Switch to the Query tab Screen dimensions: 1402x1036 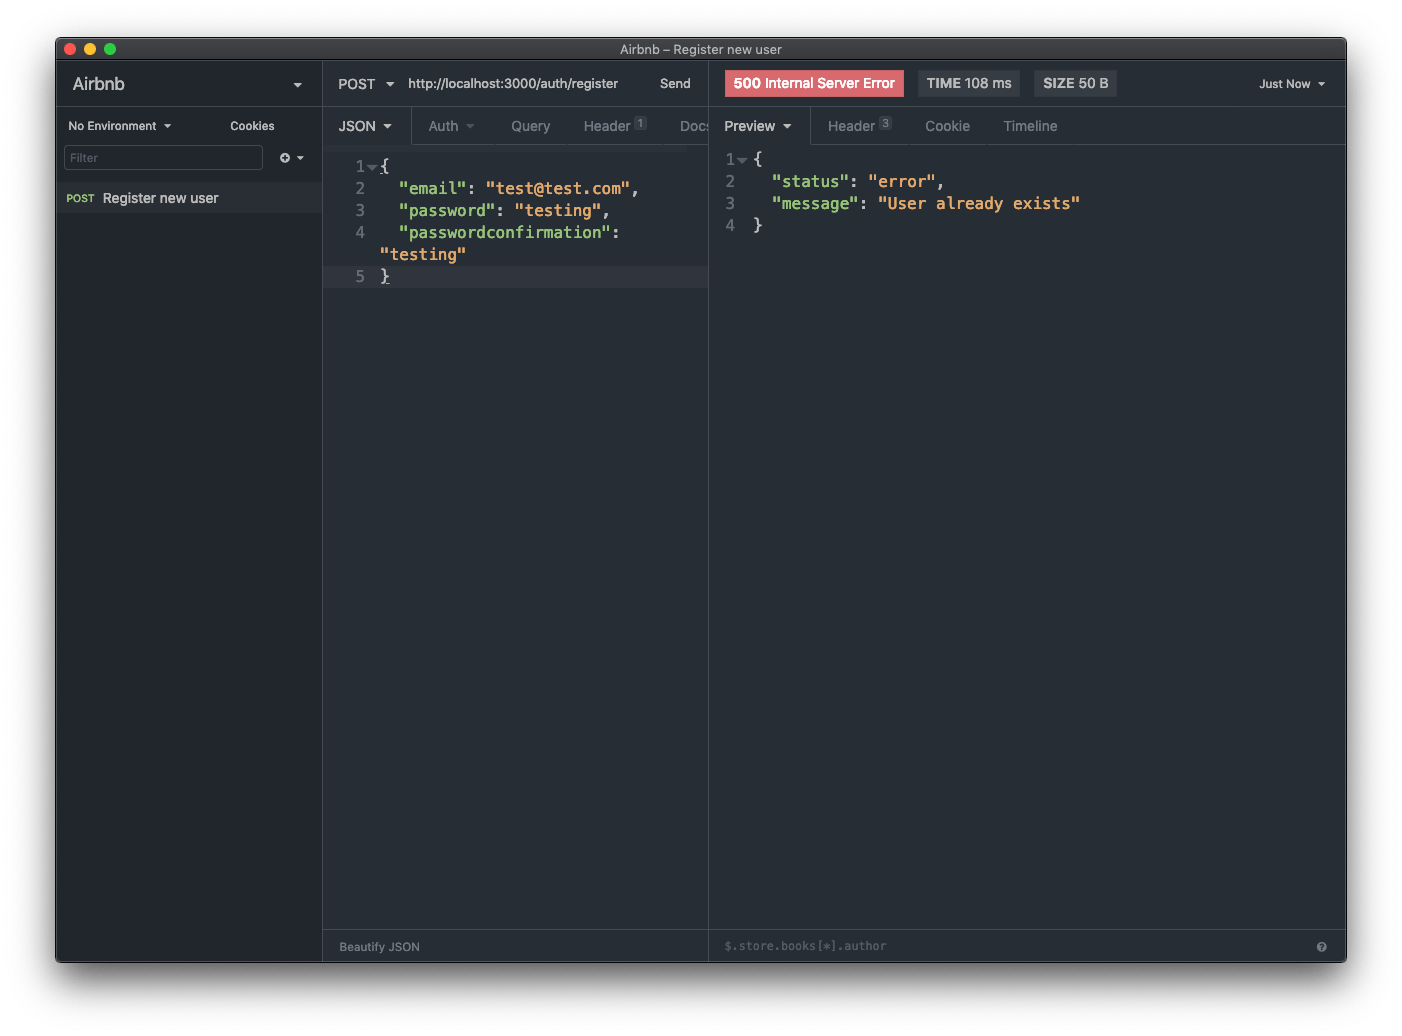530,126
